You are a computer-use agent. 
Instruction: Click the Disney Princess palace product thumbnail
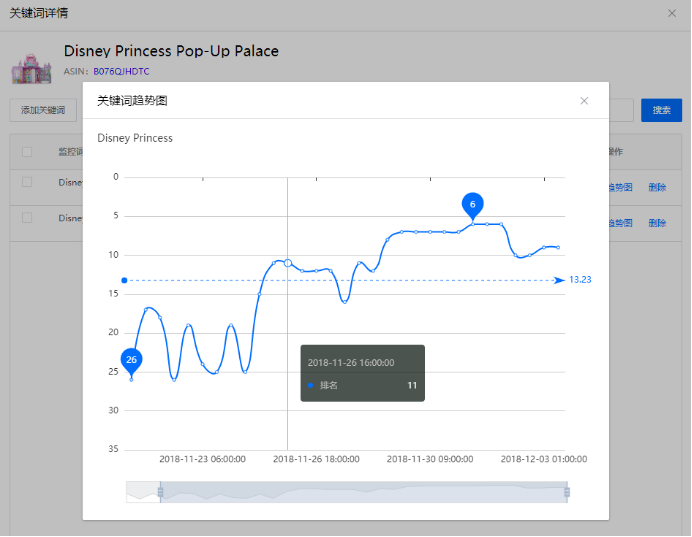[31, 63]
